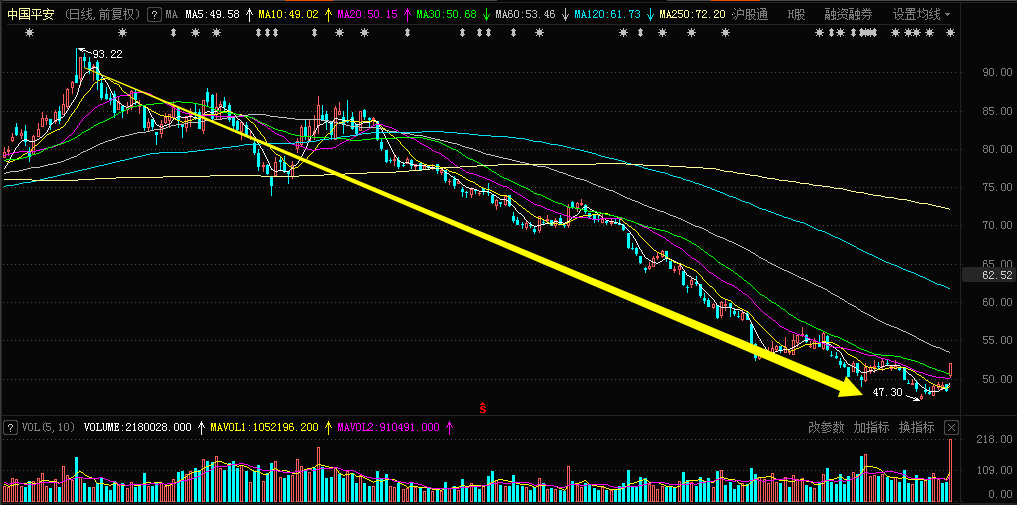
Task: Click the 融资融券 link
Action: pyautogui.click(x=848, y=15)
